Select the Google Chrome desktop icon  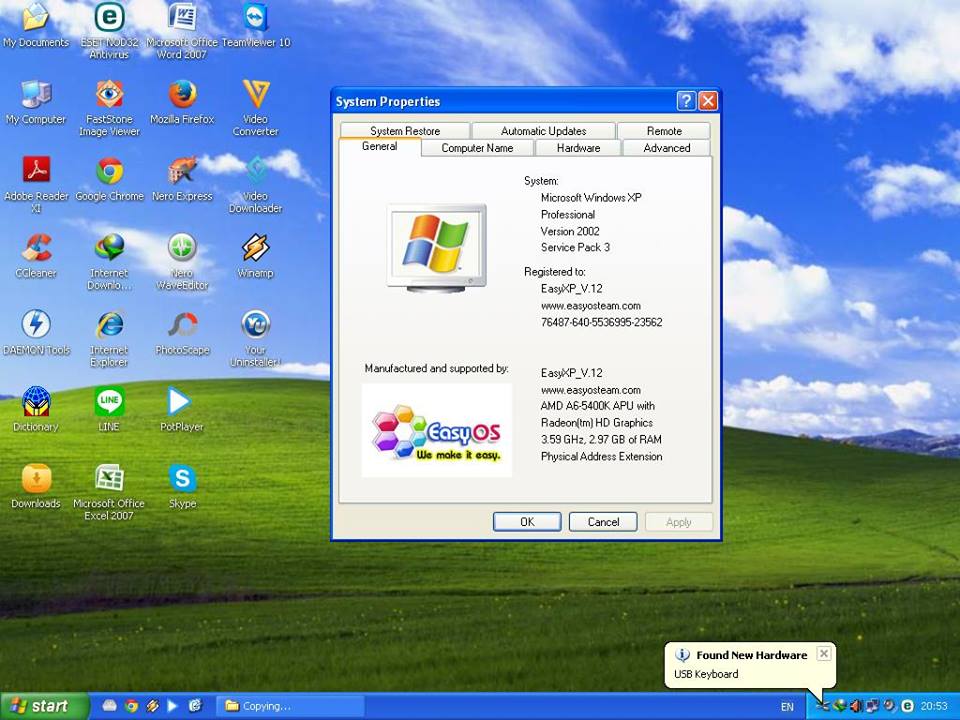pos(109,178)
